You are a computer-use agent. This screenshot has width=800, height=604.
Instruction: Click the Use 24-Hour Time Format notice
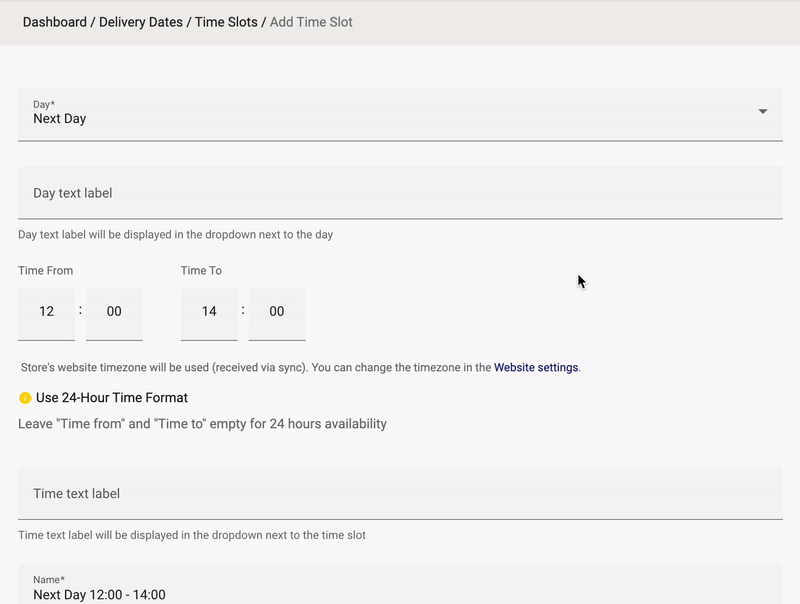tap(112, 398)
